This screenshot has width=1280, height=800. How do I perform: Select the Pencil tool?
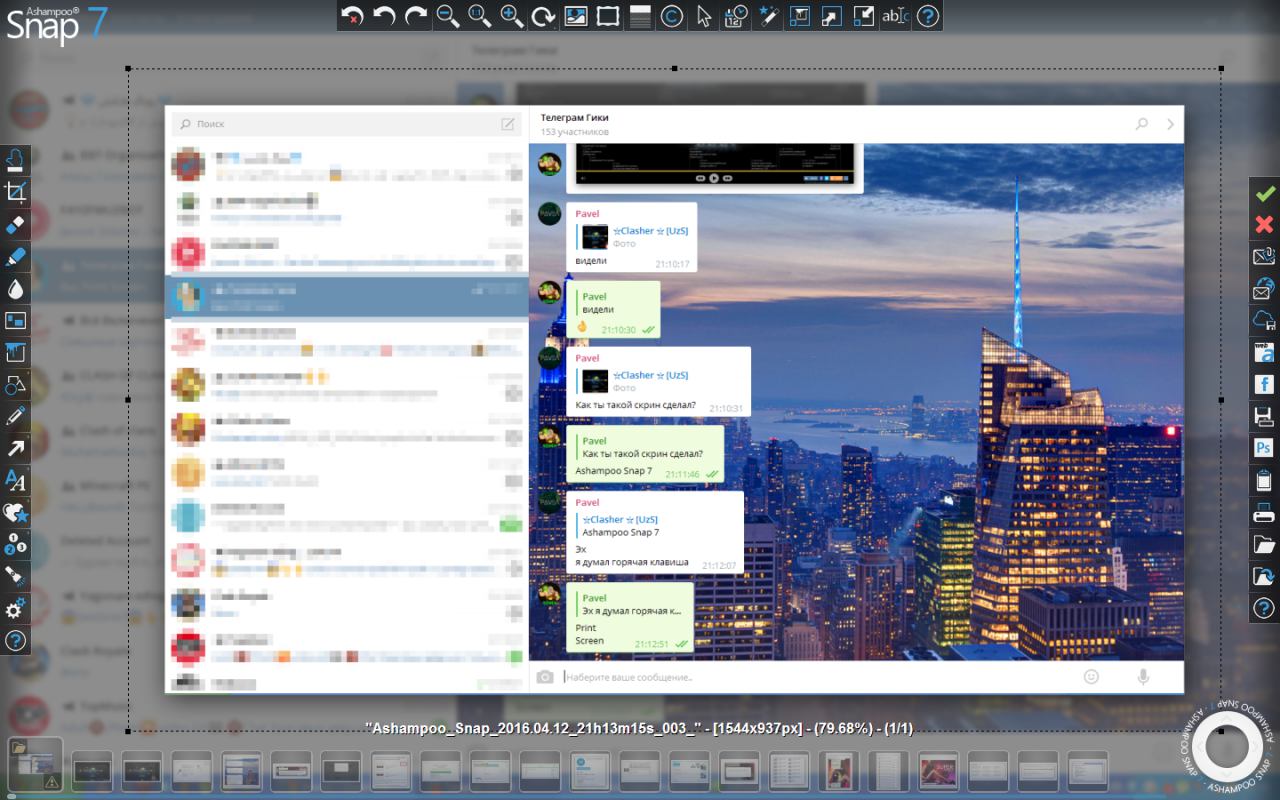[16, 417]
